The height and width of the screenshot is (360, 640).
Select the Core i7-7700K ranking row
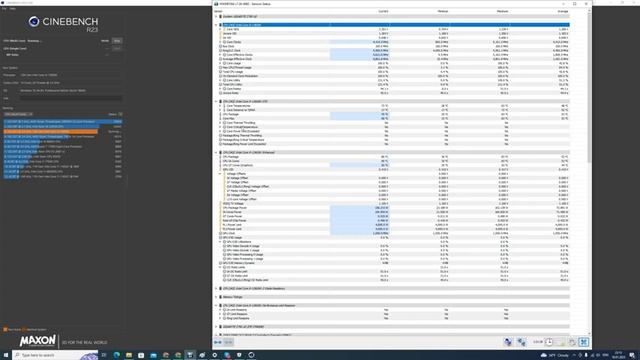tap(63, 162)
